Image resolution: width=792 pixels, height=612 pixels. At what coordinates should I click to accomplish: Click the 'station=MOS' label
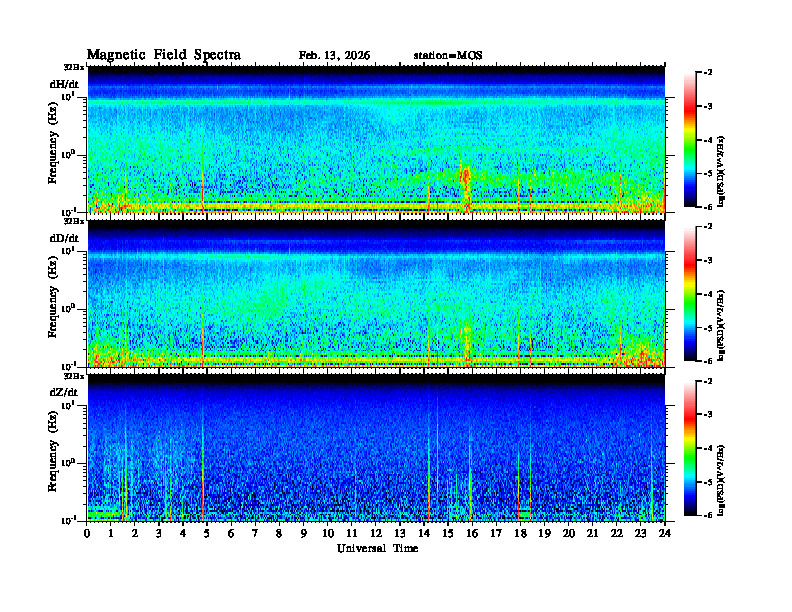(x=448, y=56)
